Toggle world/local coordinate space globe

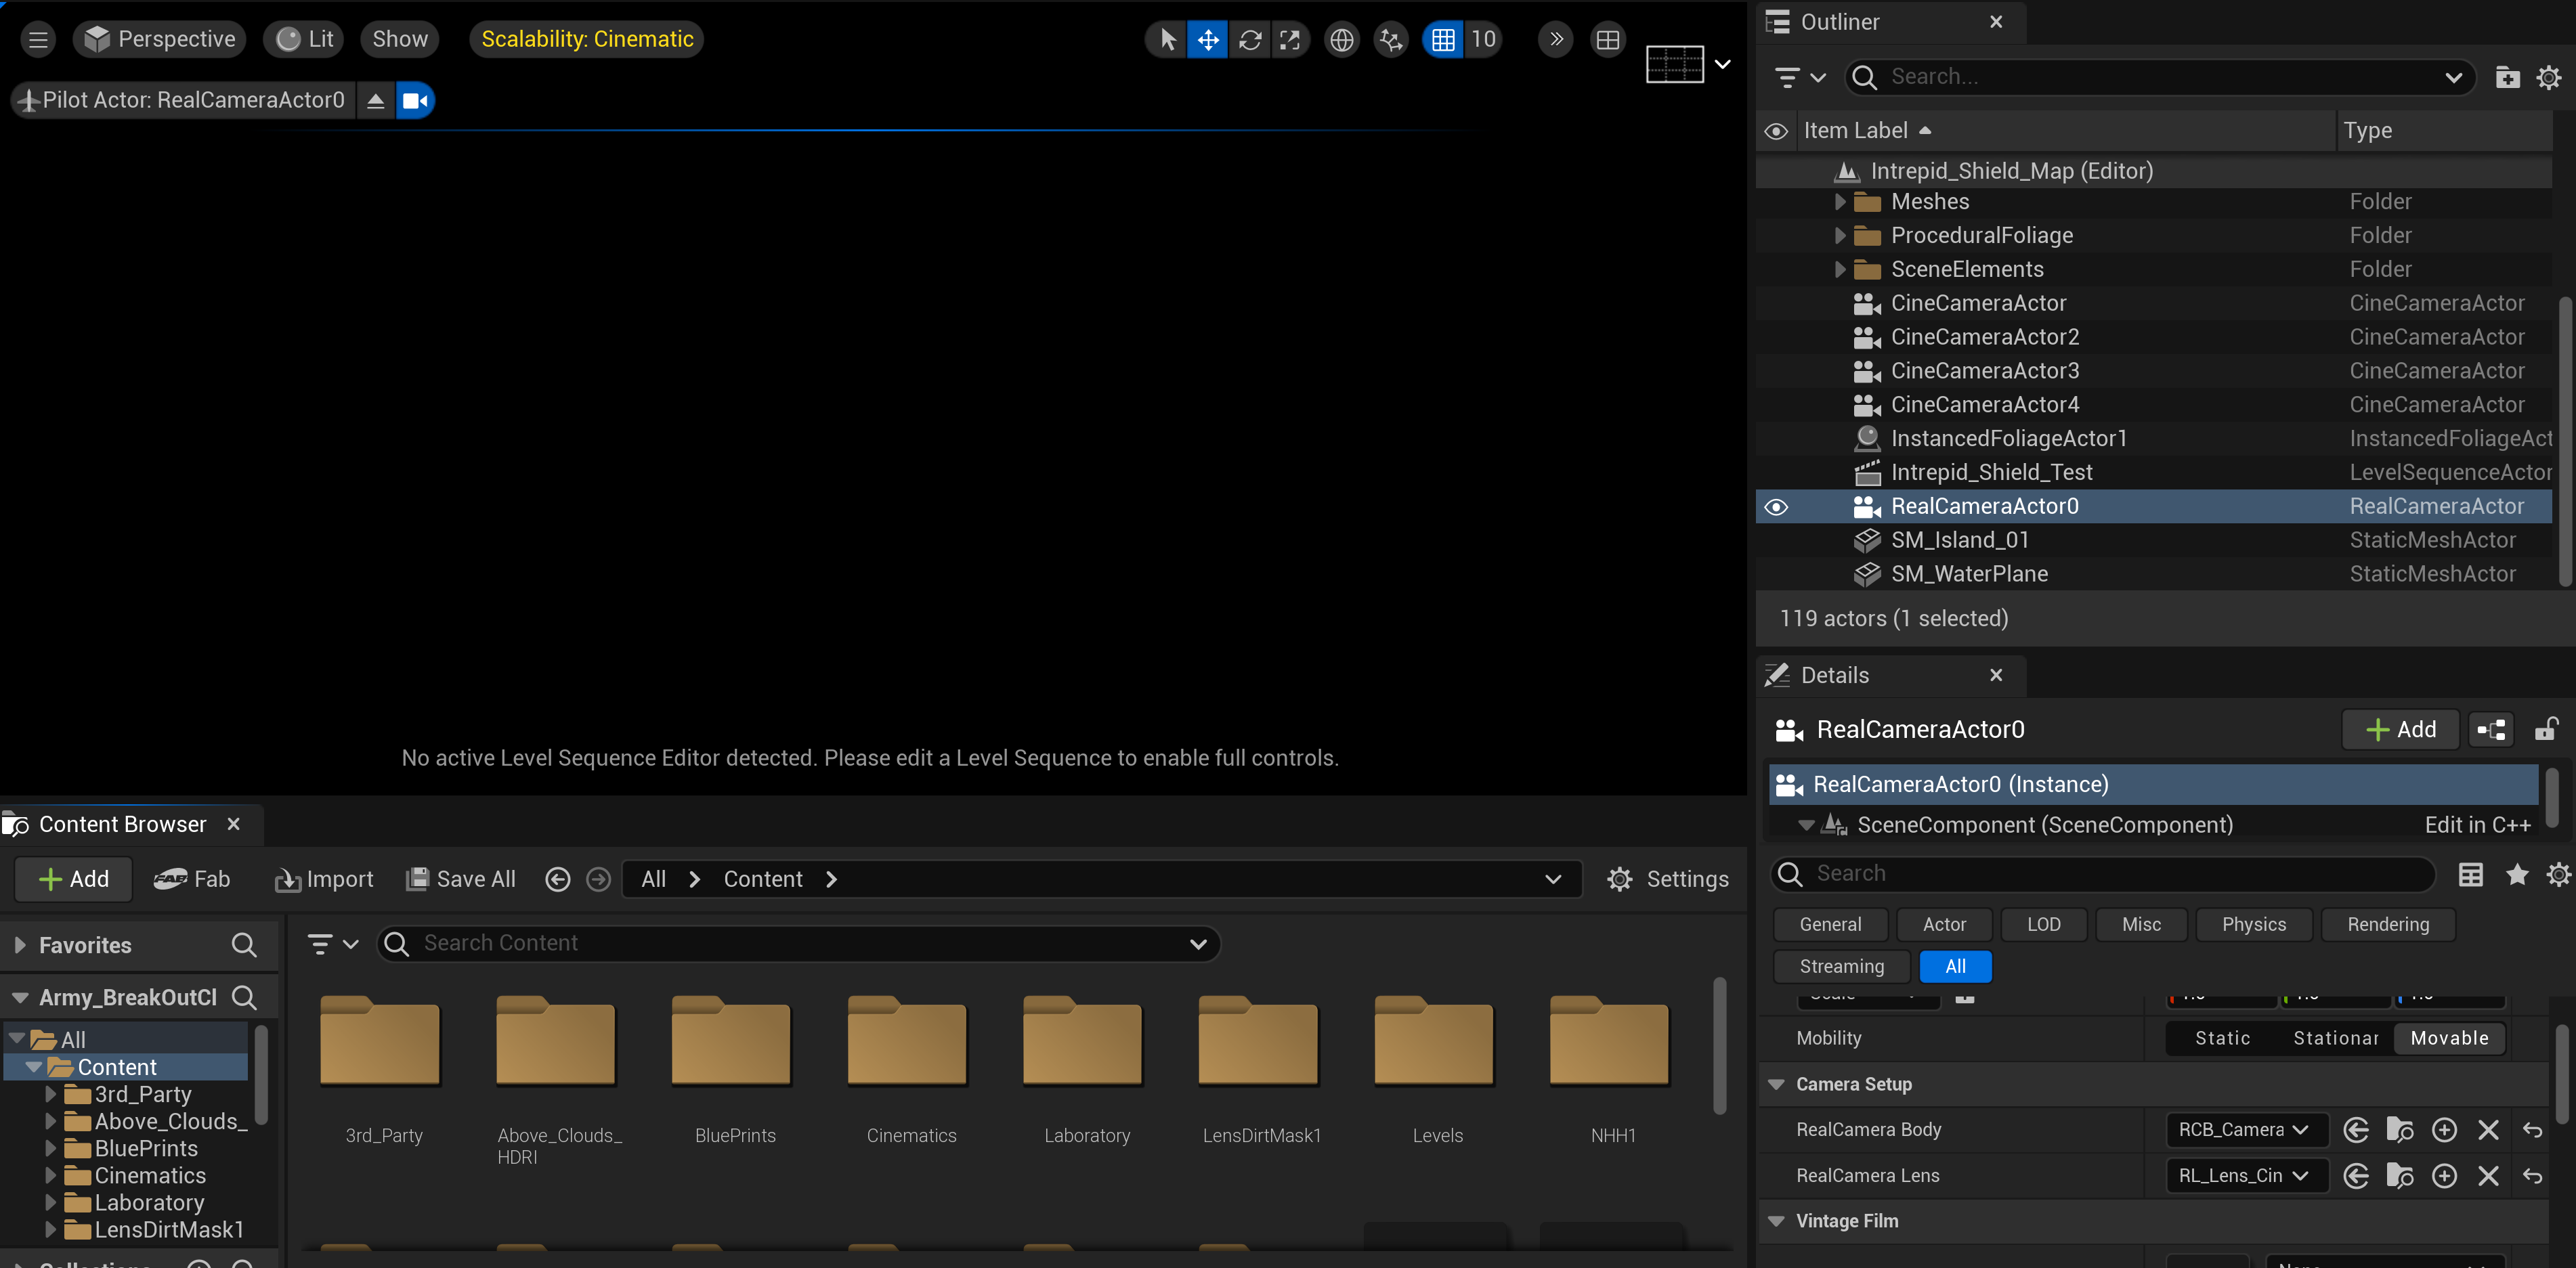(x=1341, y=40)
